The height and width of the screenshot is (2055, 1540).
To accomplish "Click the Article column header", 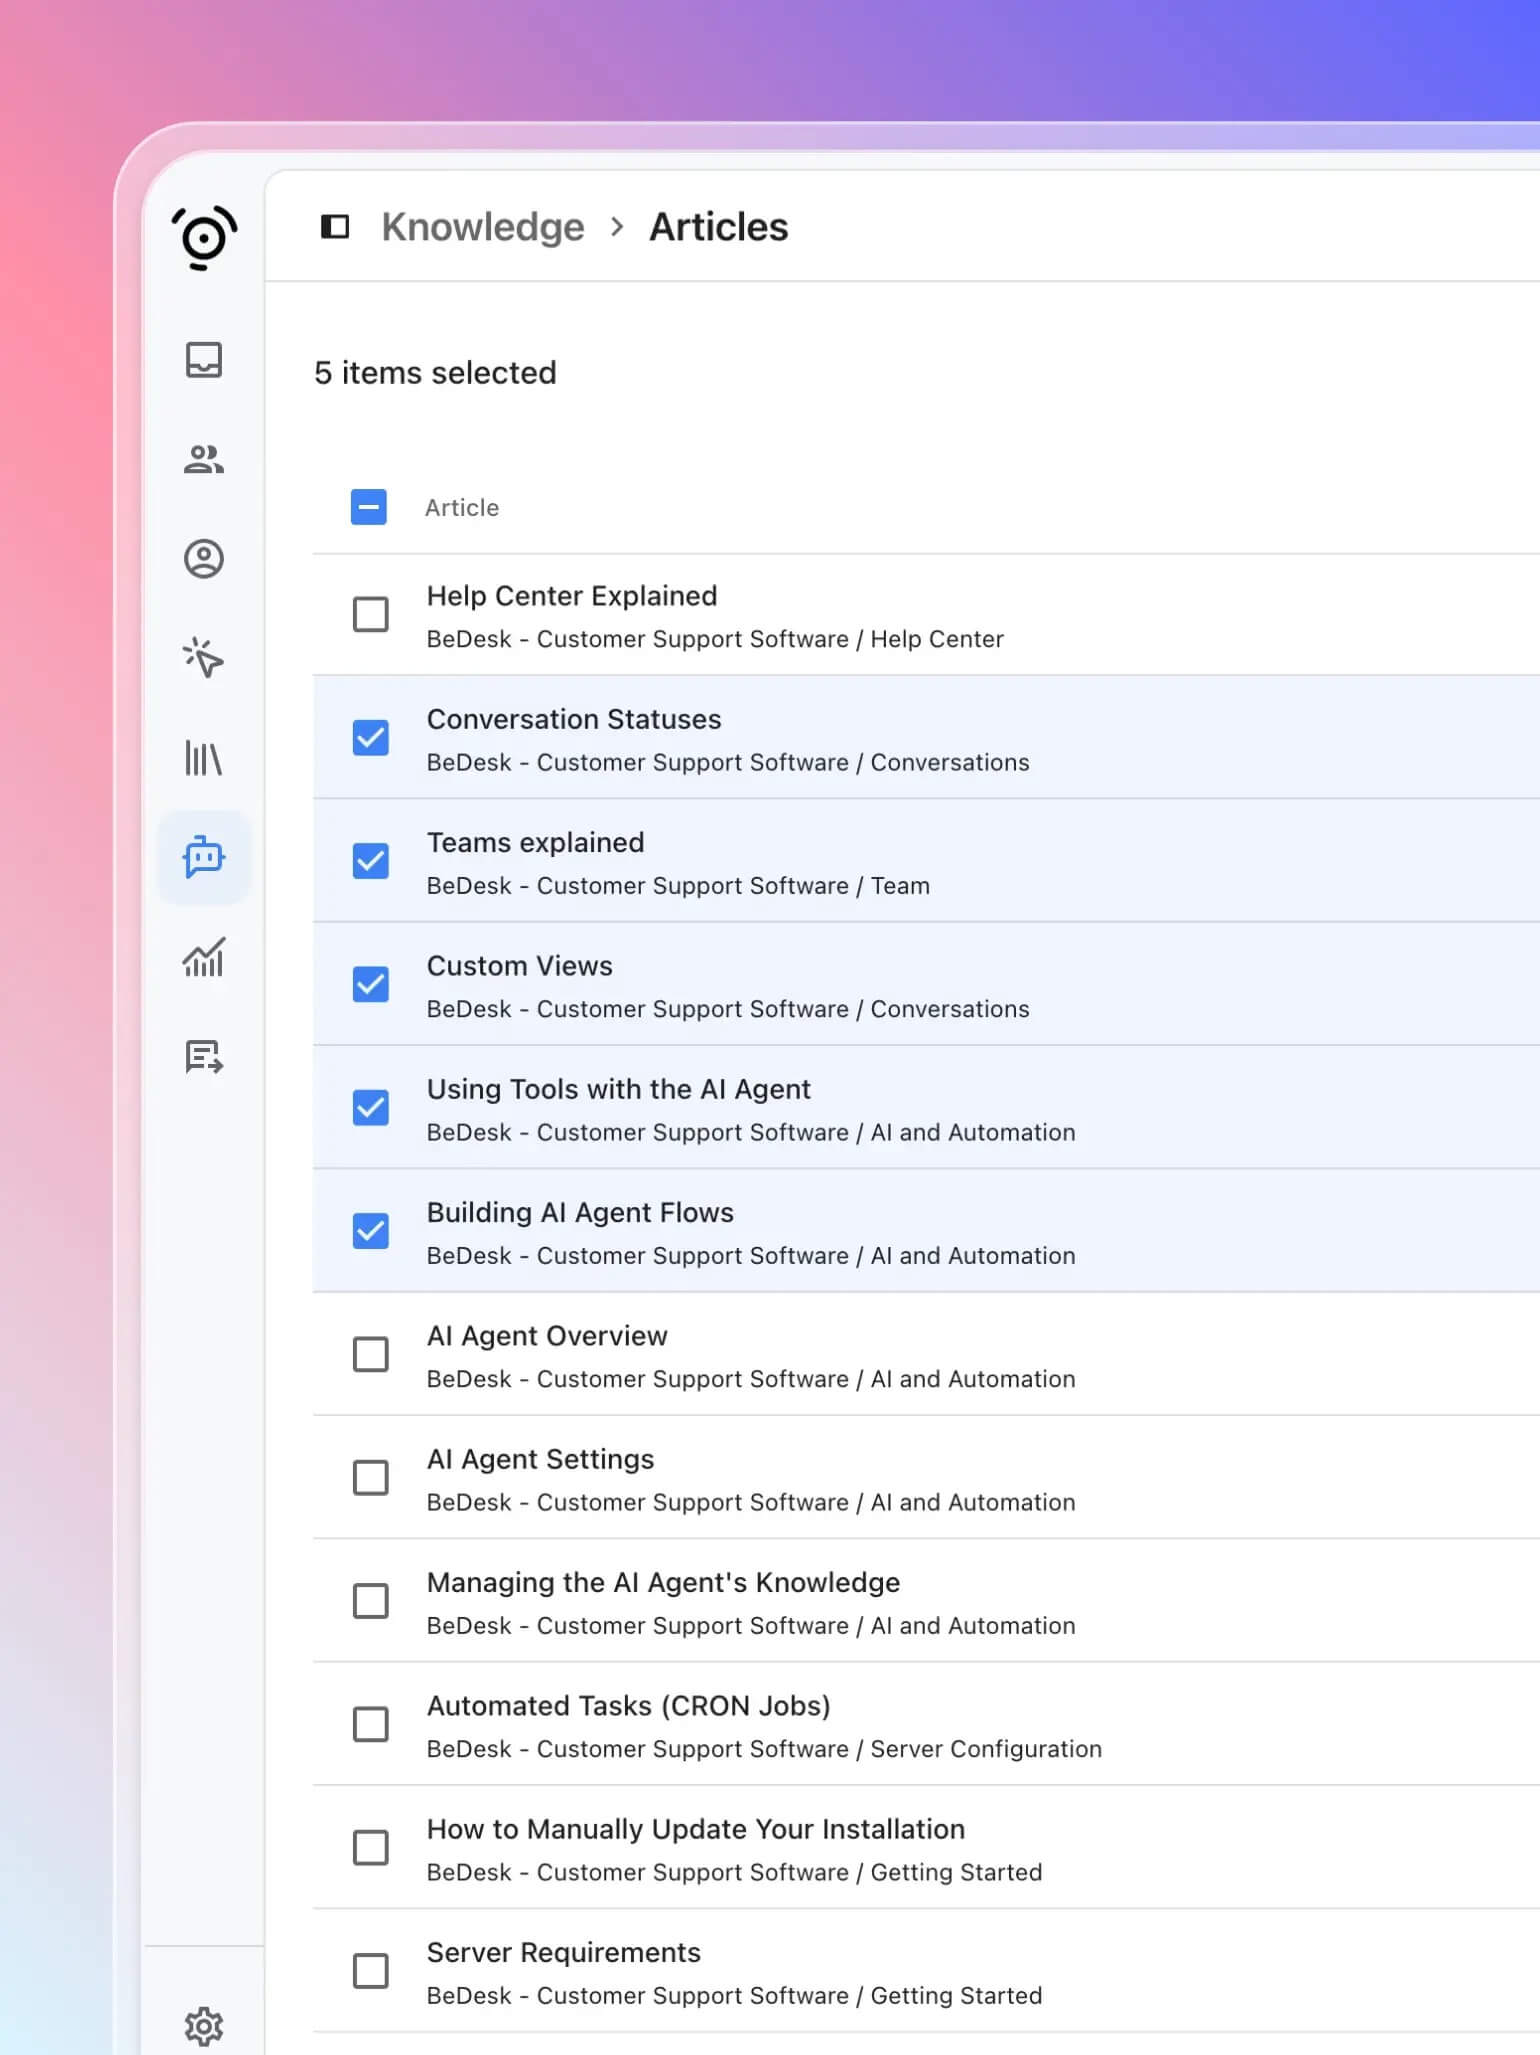I will coord(462,508).
